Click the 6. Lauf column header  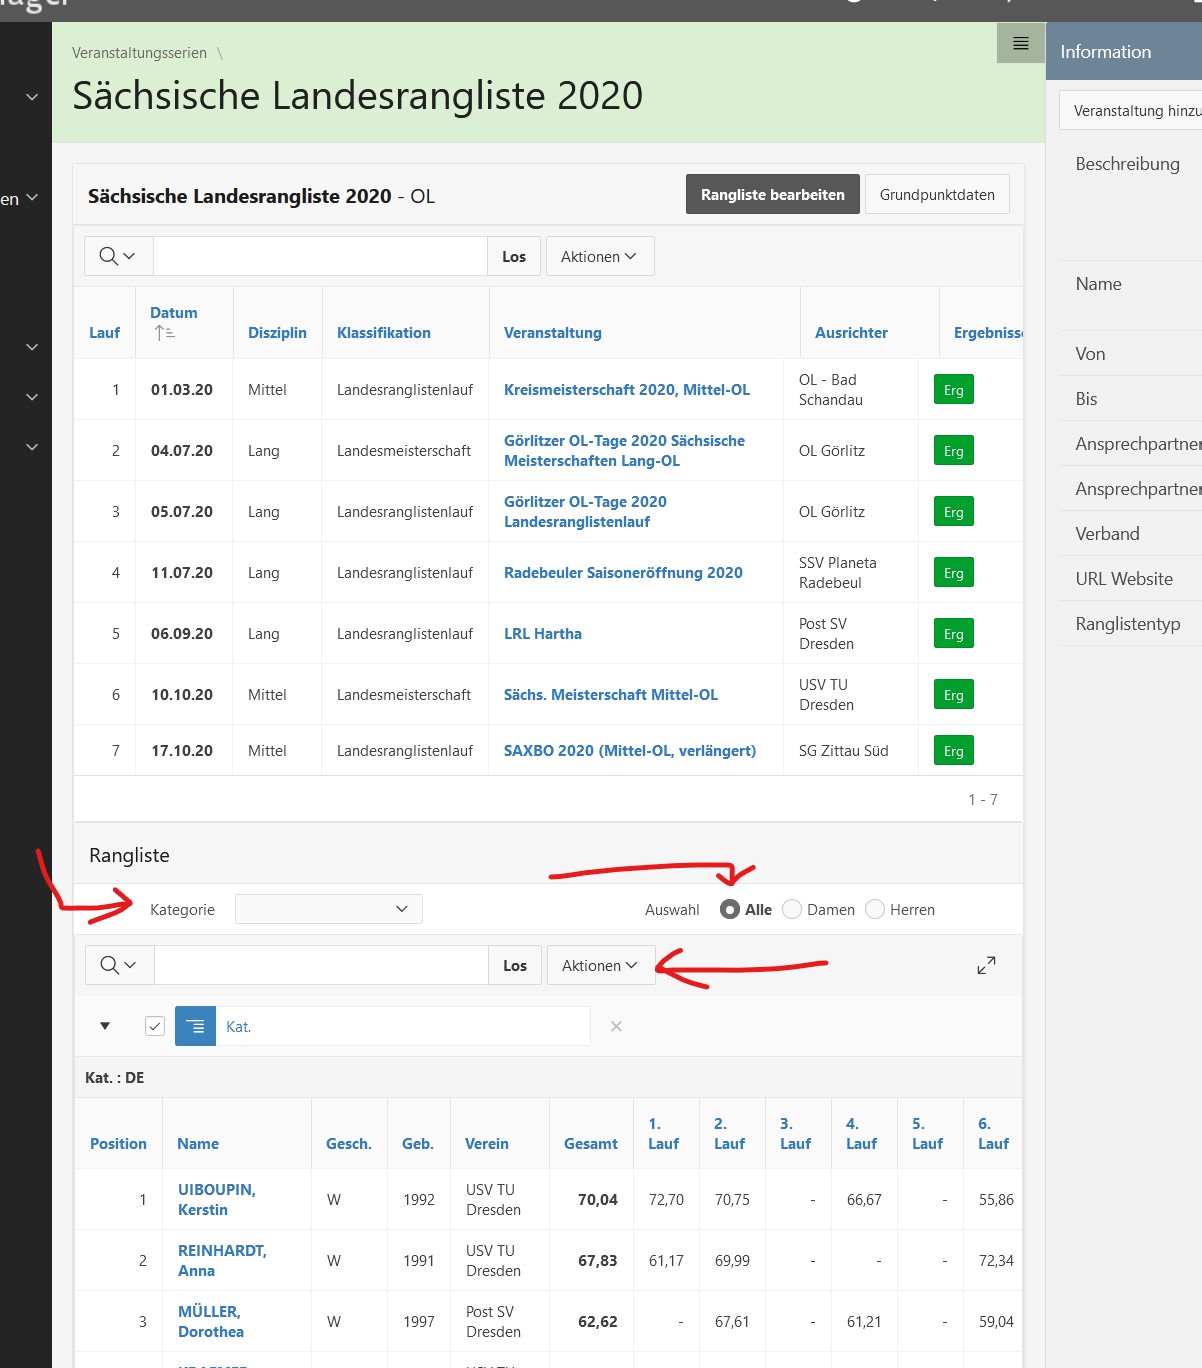tap(993, 1134)
